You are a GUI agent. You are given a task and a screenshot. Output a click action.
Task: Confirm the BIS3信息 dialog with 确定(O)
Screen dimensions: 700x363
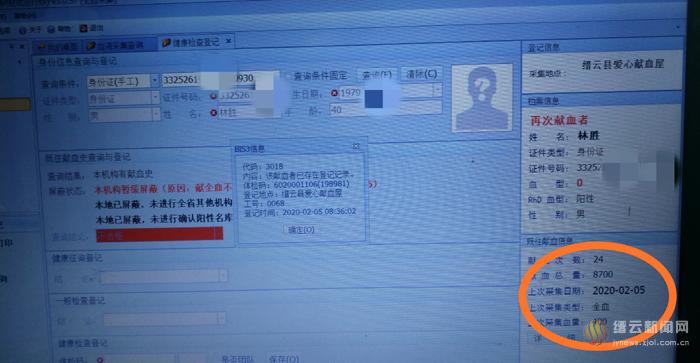[x=301, y=229]
